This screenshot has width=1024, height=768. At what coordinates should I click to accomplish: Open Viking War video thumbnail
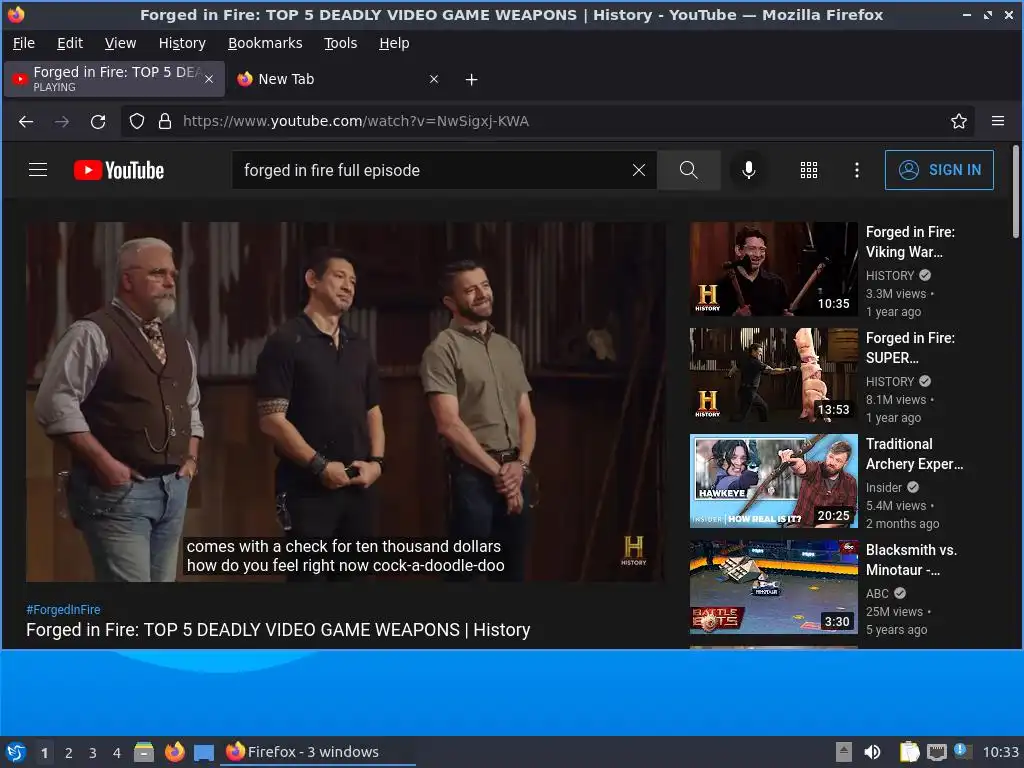point(774,269)
